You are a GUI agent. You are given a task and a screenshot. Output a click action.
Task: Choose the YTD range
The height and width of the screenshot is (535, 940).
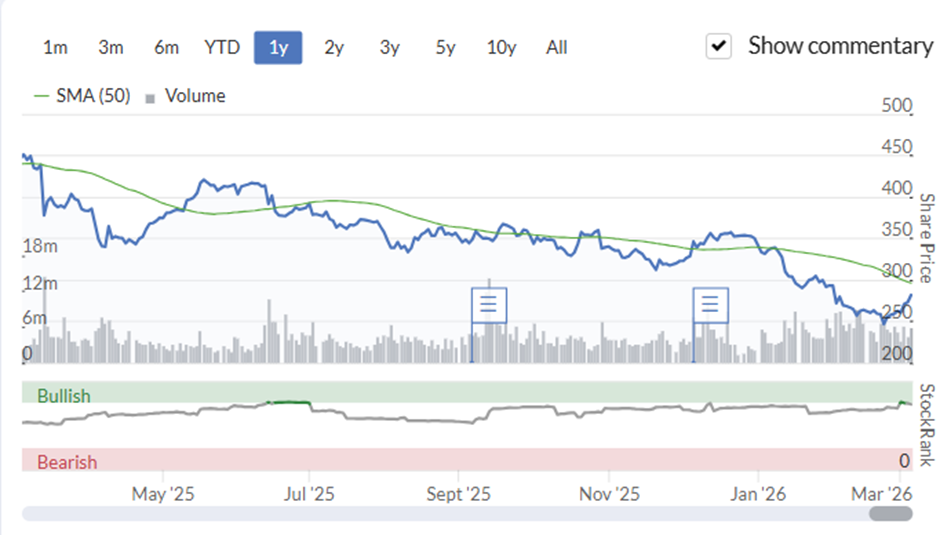(222, 47)
